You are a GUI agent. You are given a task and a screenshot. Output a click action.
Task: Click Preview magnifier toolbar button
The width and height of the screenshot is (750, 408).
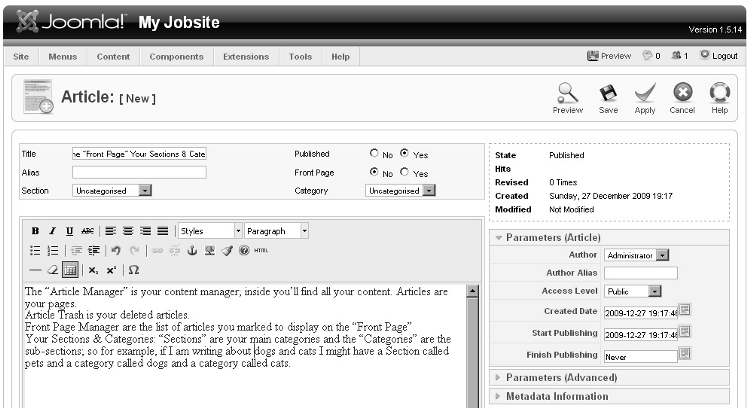[x=568, y=98]
